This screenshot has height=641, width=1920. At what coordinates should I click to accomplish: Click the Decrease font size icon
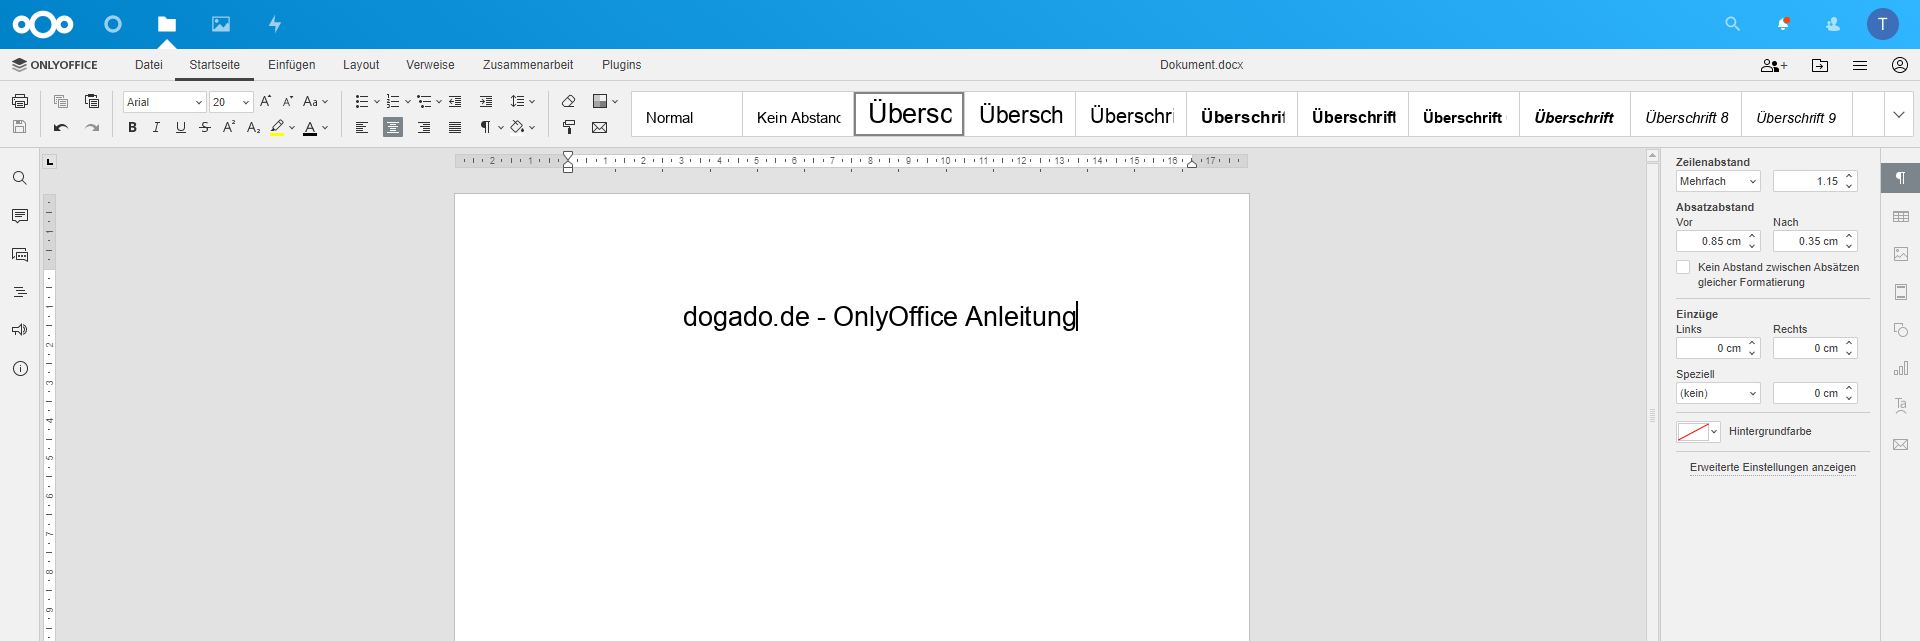[288, 101]
